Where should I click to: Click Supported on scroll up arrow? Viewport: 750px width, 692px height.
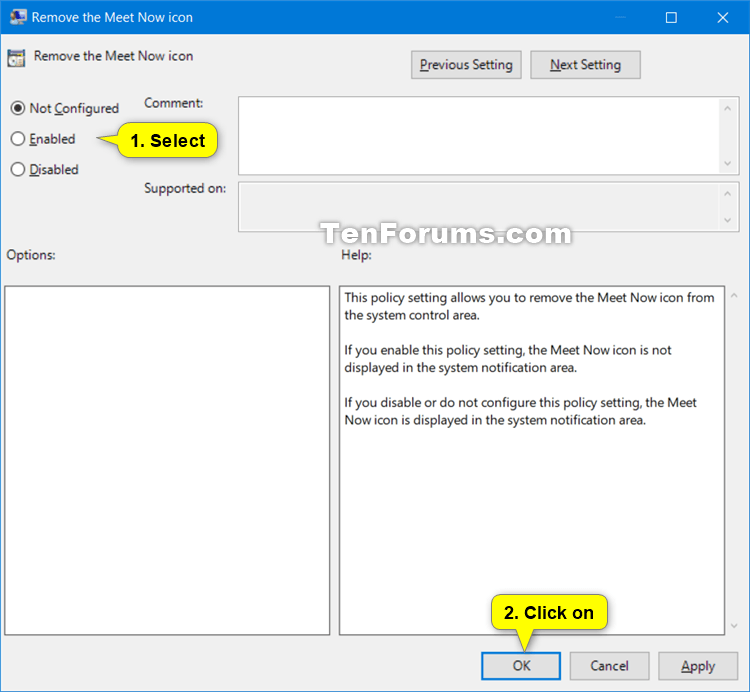(x=728, y=194)
